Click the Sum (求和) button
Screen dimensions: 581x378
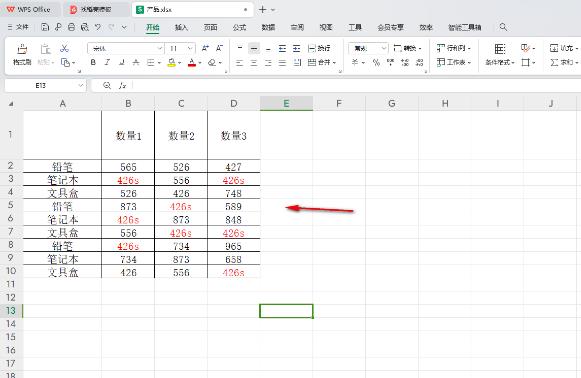(564, 62)
